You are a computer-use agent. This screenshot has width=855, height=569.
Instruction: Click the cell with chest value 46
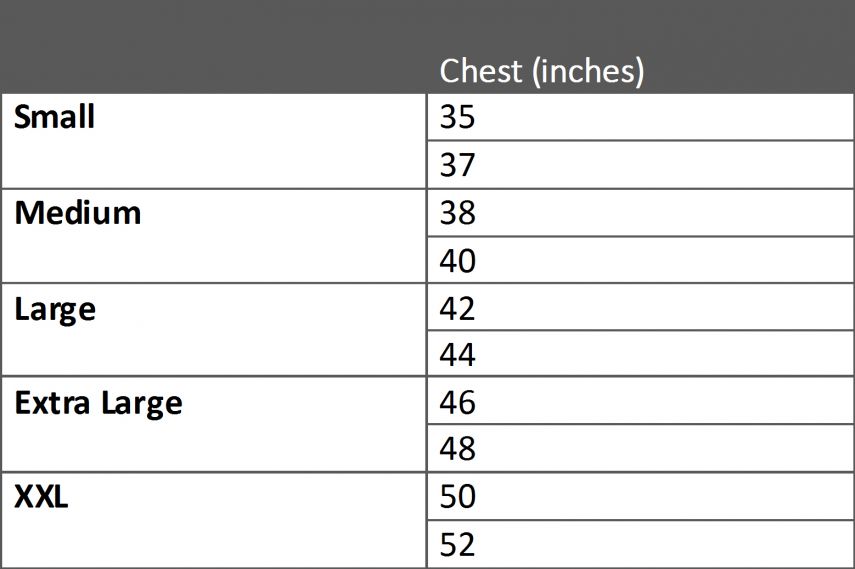(x=640, y=400)
